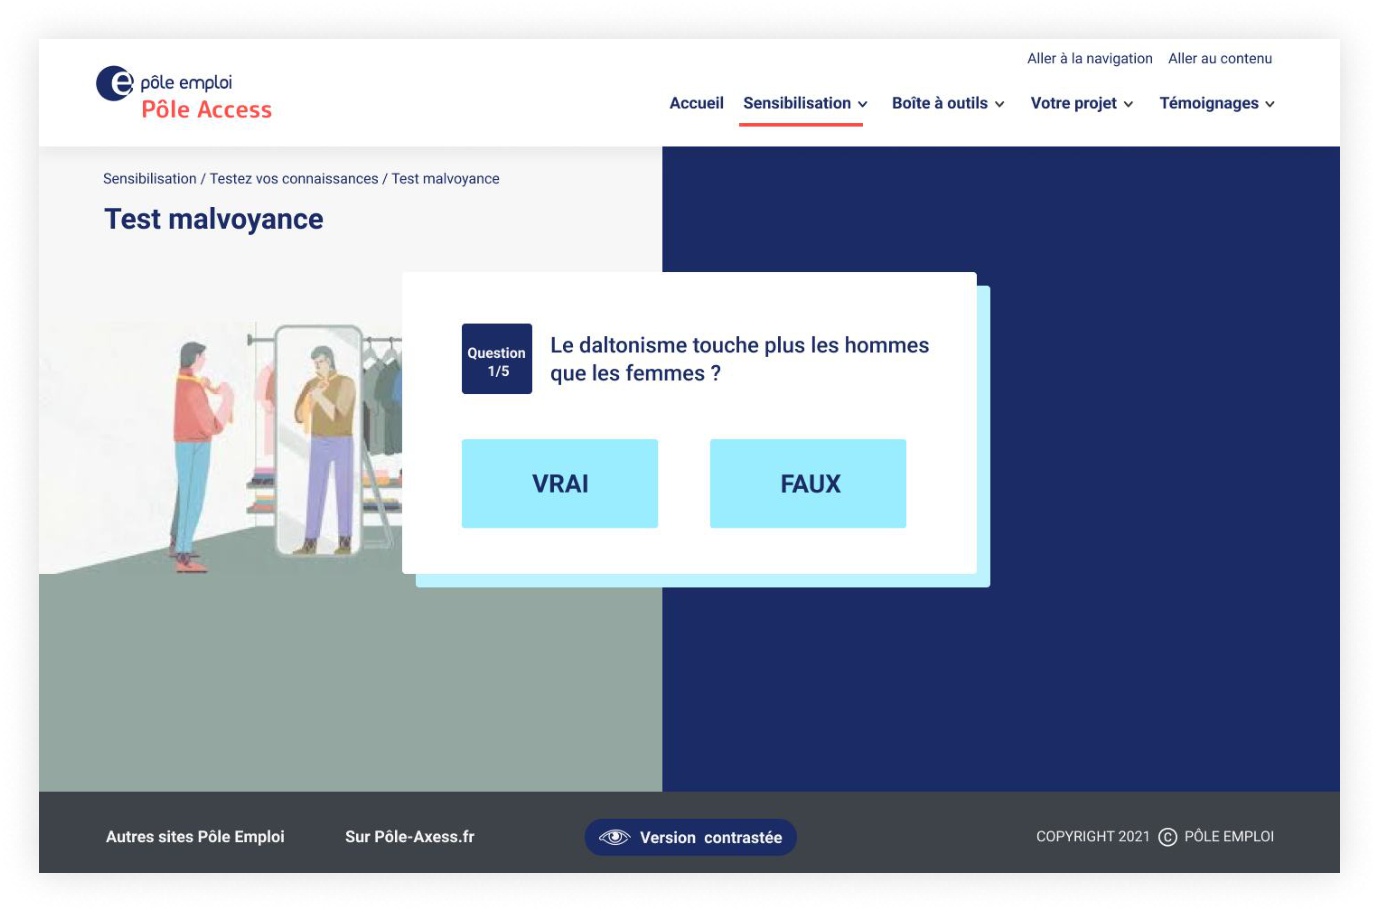The image size is (1379, 912).
Task: Open the Sur Pôle-Axess.fr footer link
Action: [410, 836]
